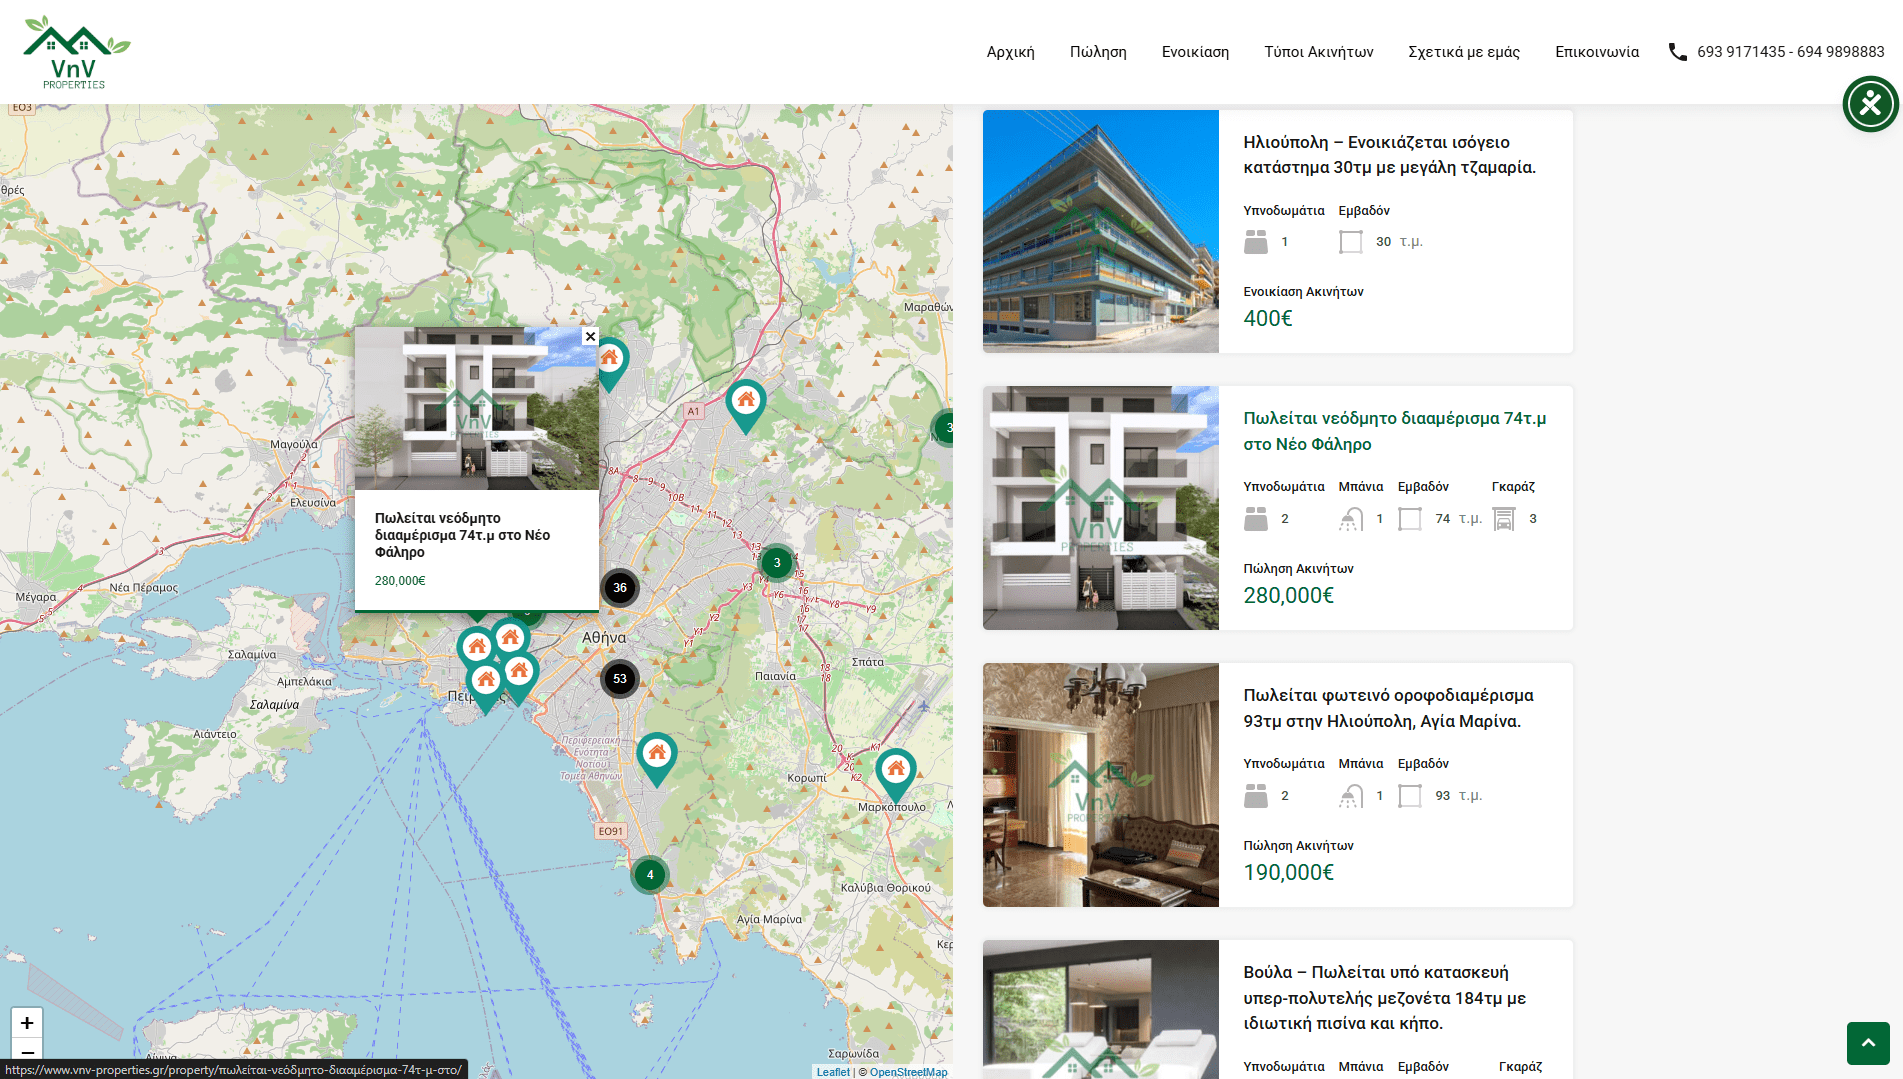Viewport: 1903px width, 1079px height.
Task: Click the Επικοινωνία link
Action: (x=1596, y=52)
